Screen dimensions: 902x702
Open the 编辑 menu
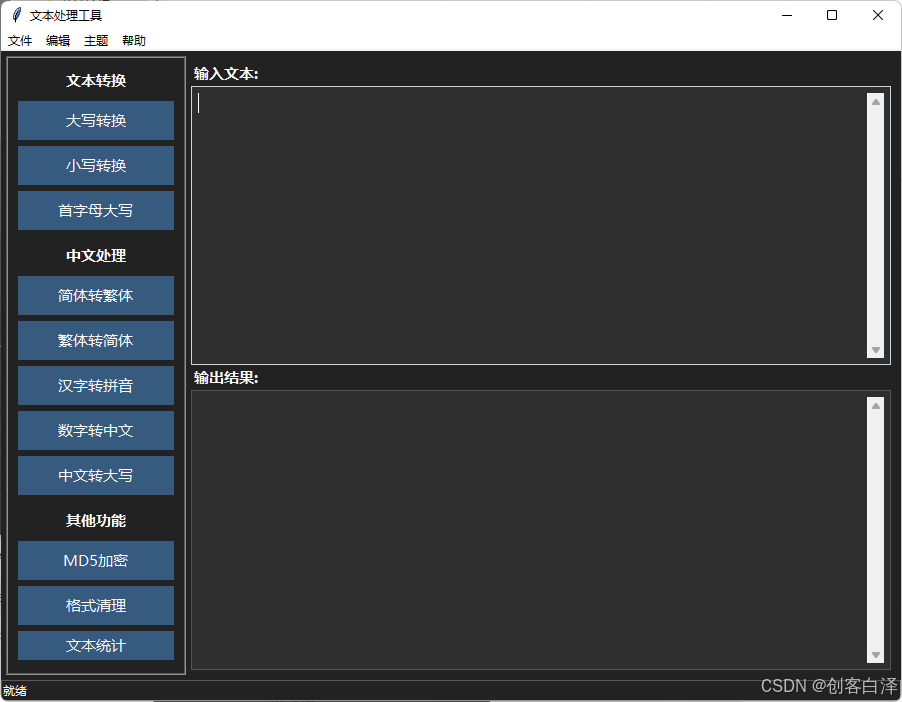point(58,41)
